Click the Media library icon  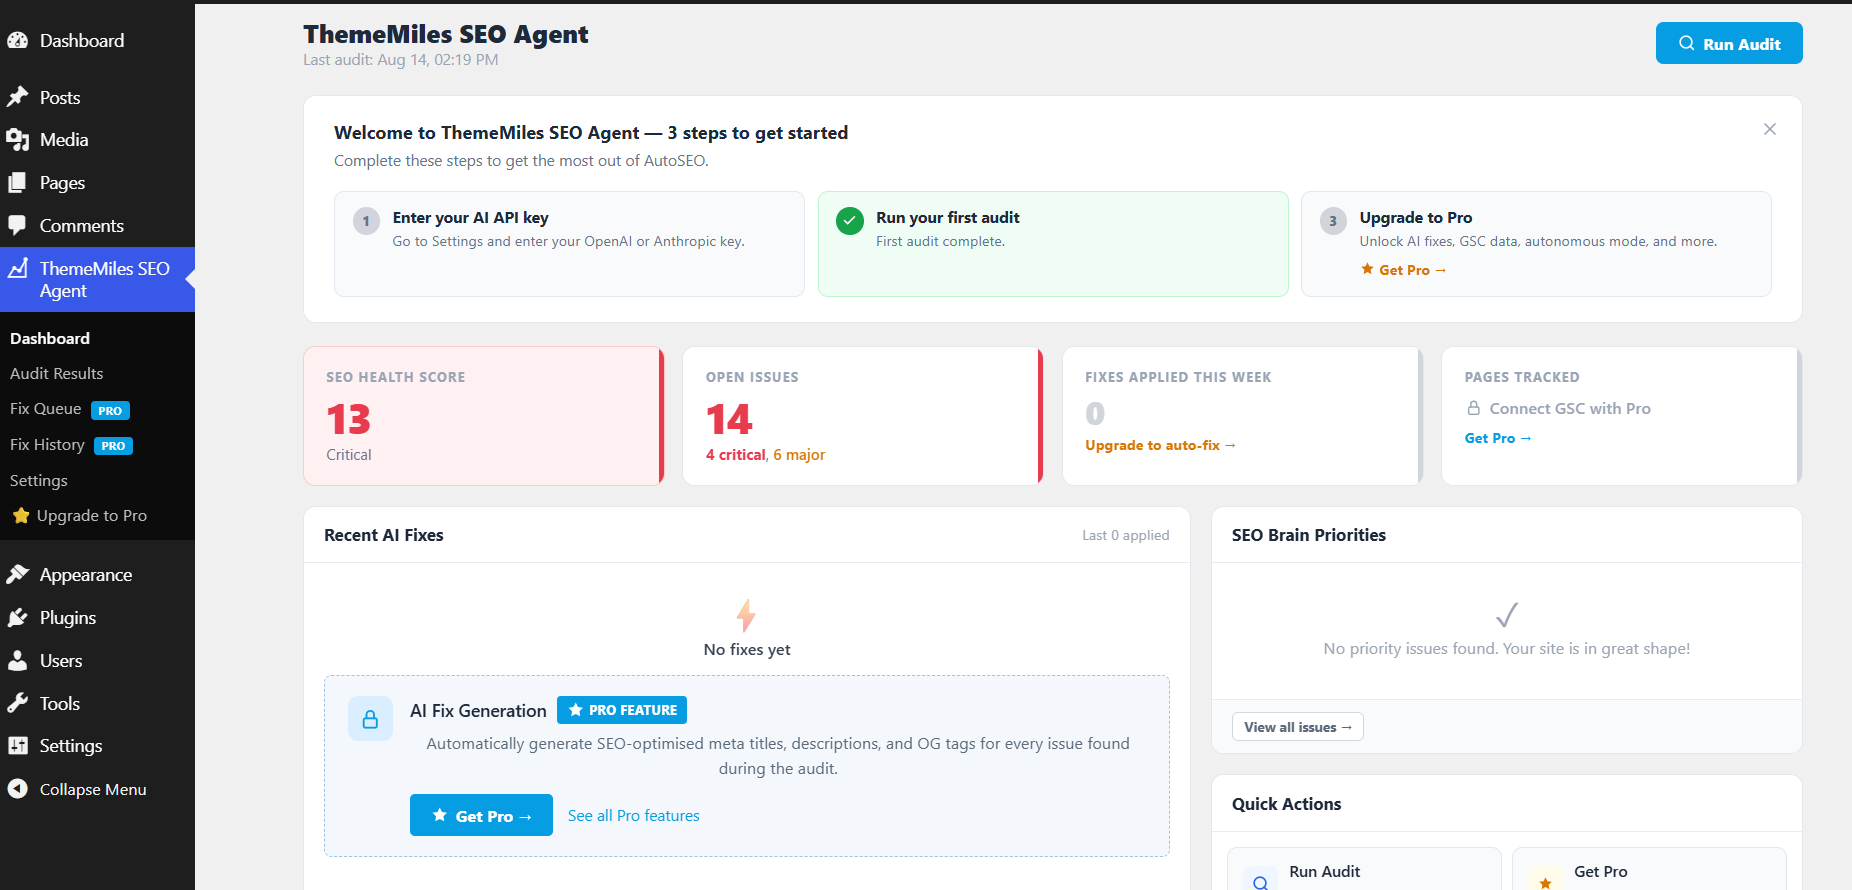click(x=17, y=140)
